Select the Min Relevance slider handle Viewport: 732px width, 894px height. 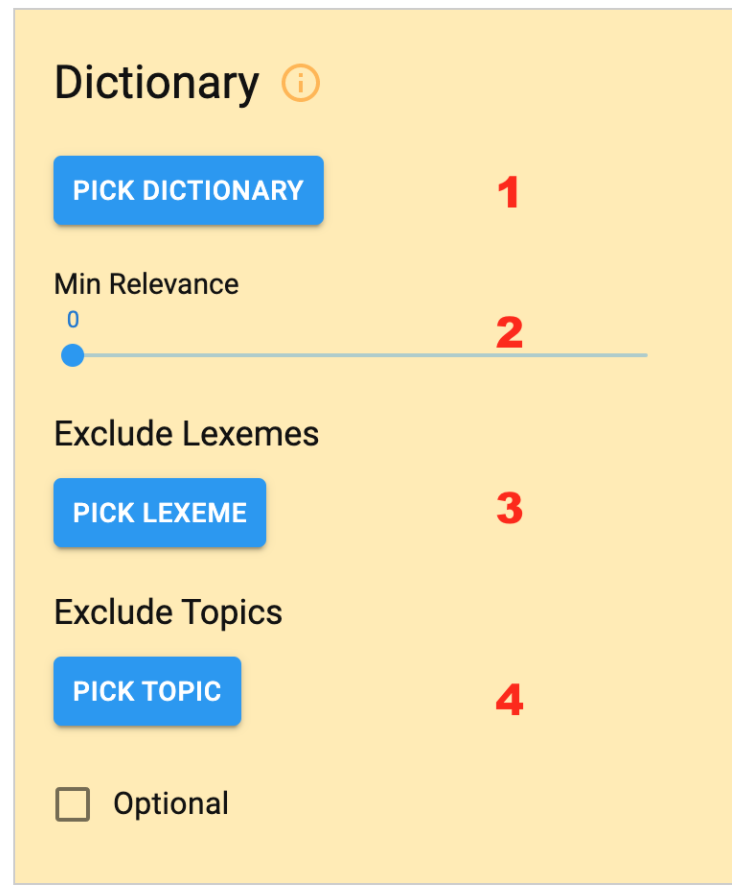click(72, 355)
